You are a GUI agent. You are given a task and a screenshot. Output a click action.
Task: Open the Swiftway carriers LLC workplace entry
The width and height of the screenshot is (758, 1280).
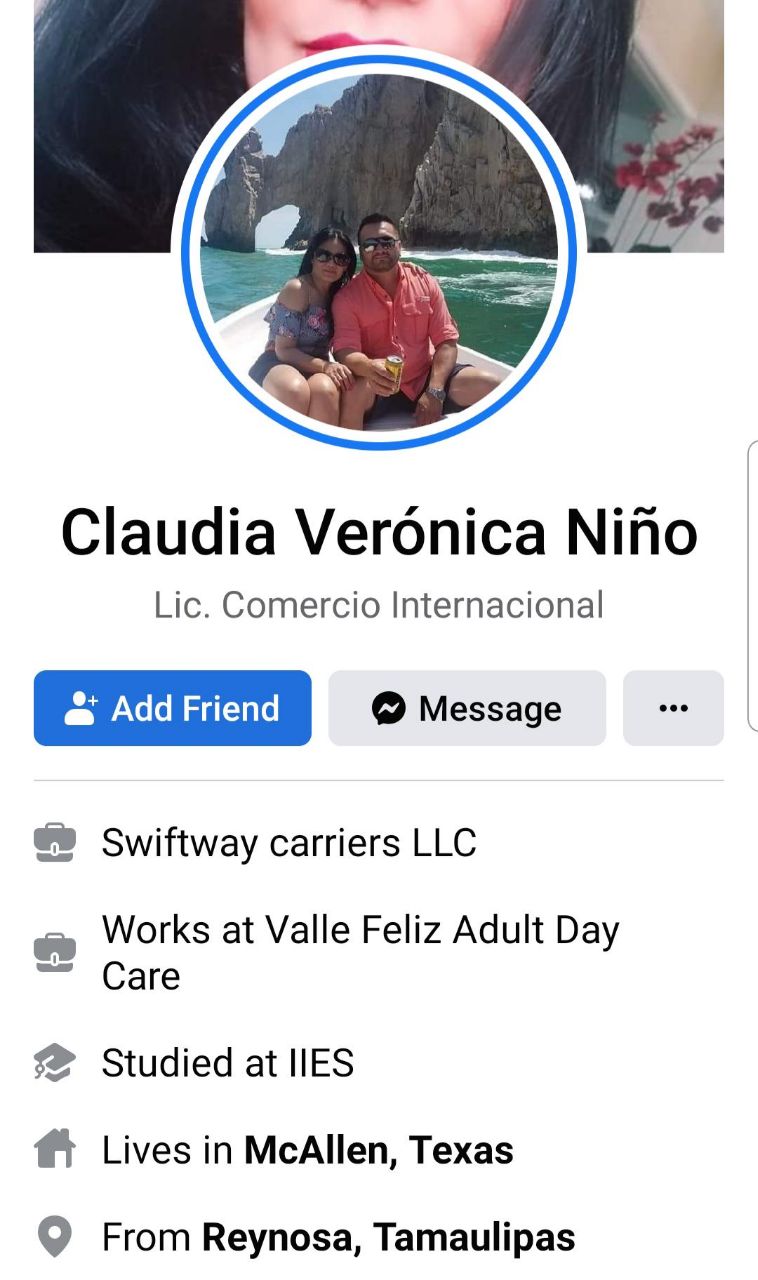click(x=289, y=843)
